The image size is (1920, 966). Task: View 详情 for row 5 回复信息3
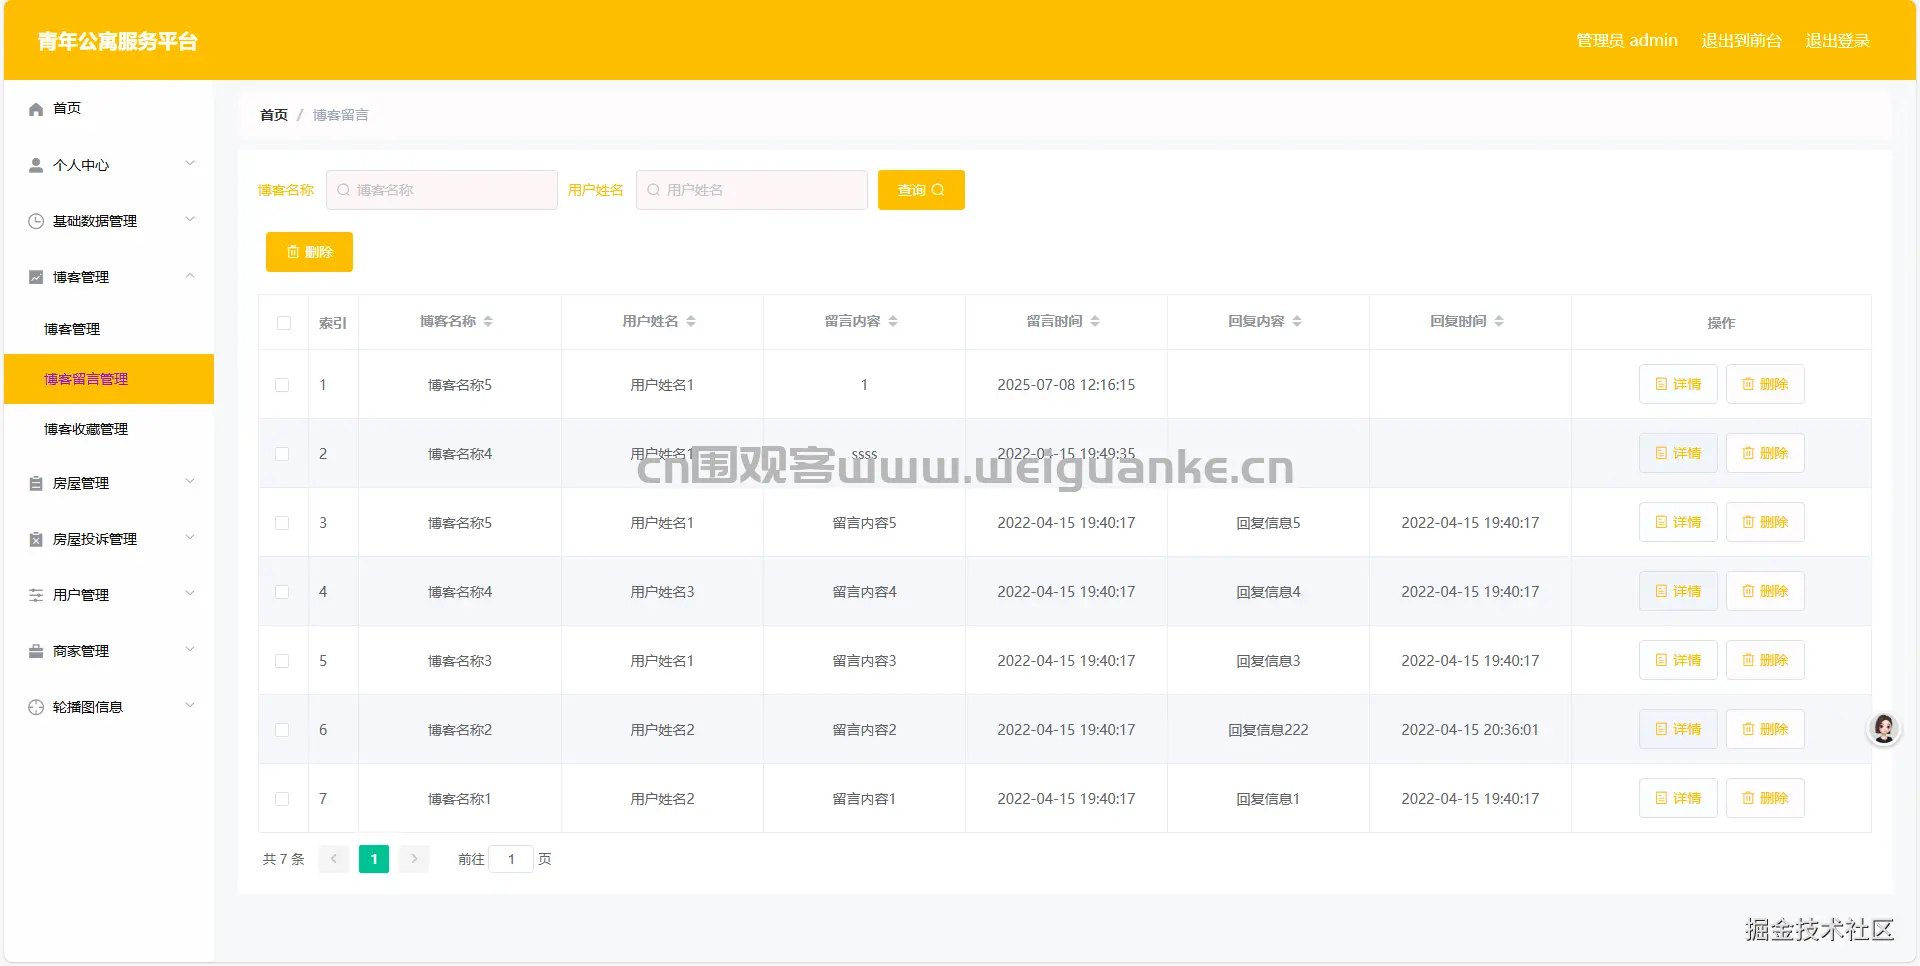click(1678, 660)
